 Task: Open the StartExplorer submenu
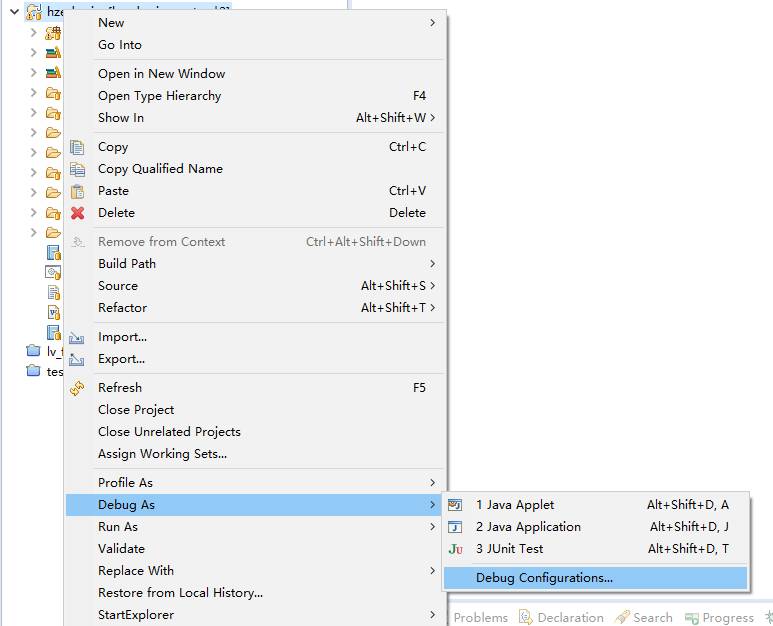tap(255, 615)
